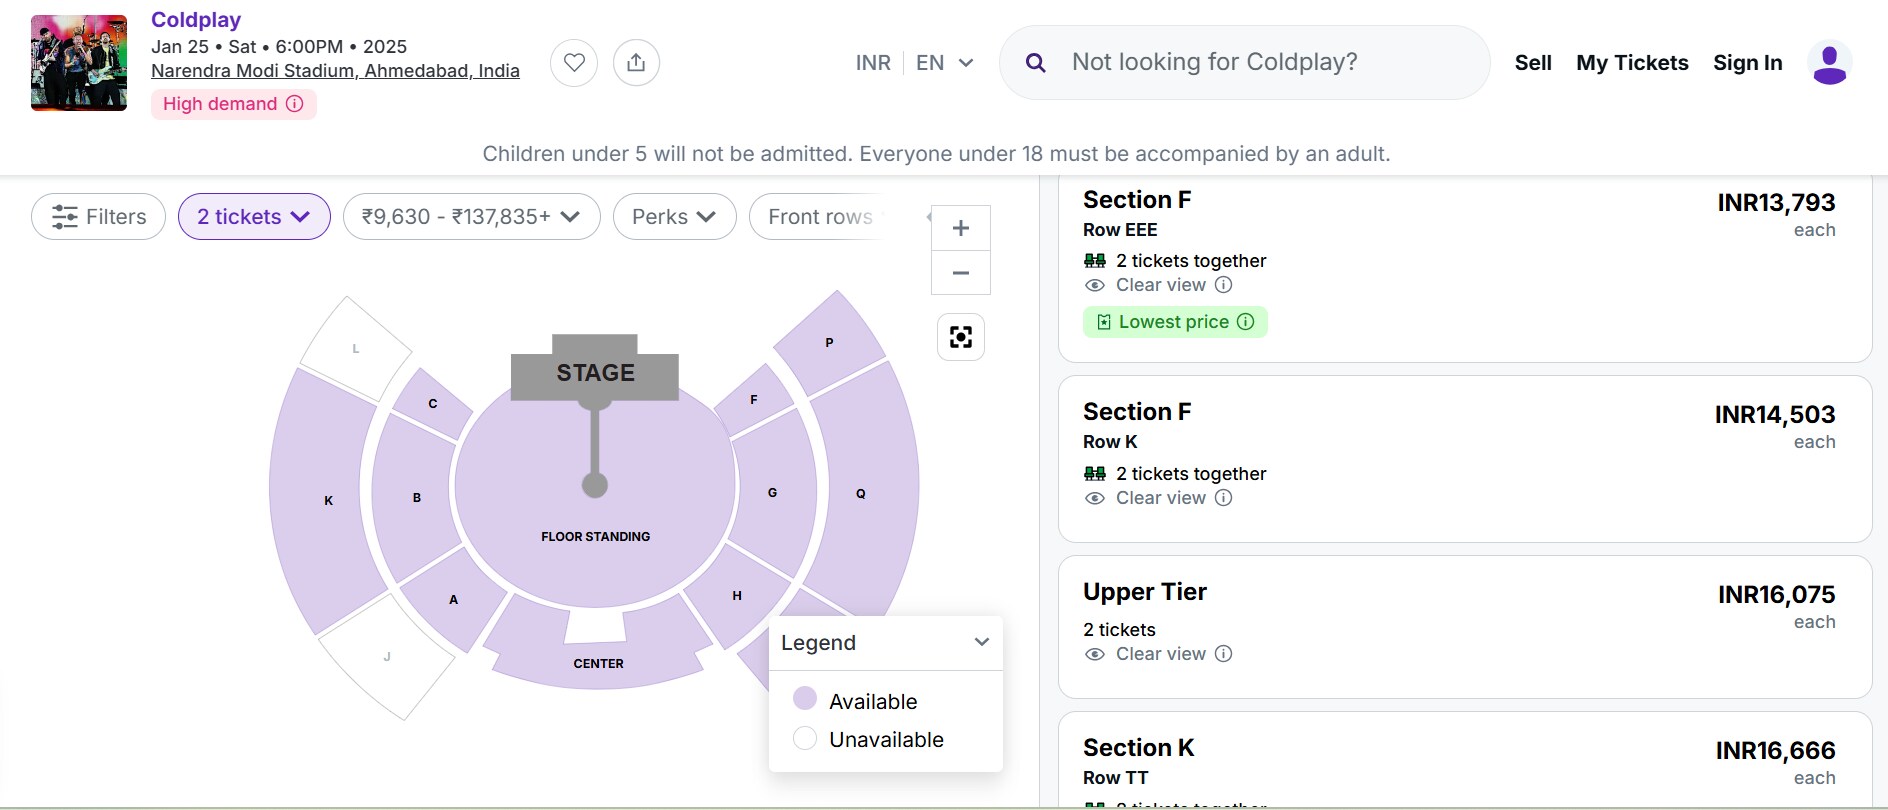
Task: Click High demand info icon
Action: pos(295,104)
